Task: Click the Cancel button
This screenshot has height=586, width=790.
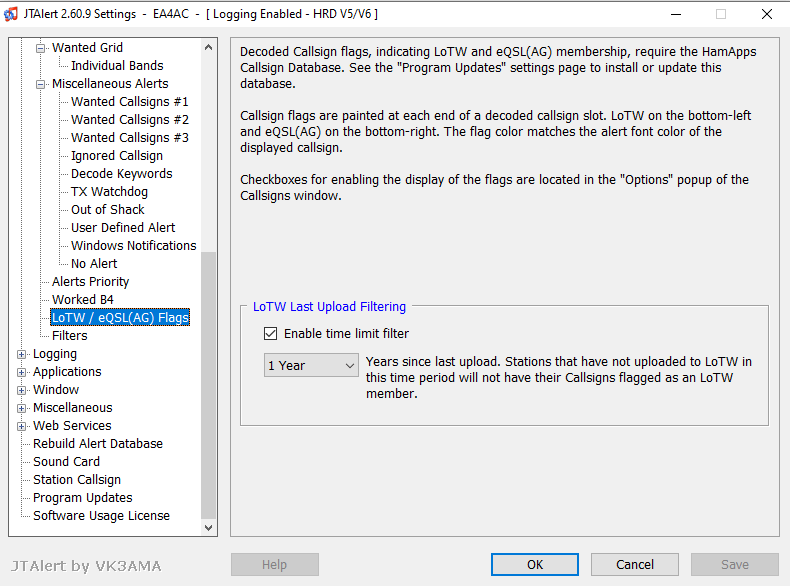Action: 634,564
